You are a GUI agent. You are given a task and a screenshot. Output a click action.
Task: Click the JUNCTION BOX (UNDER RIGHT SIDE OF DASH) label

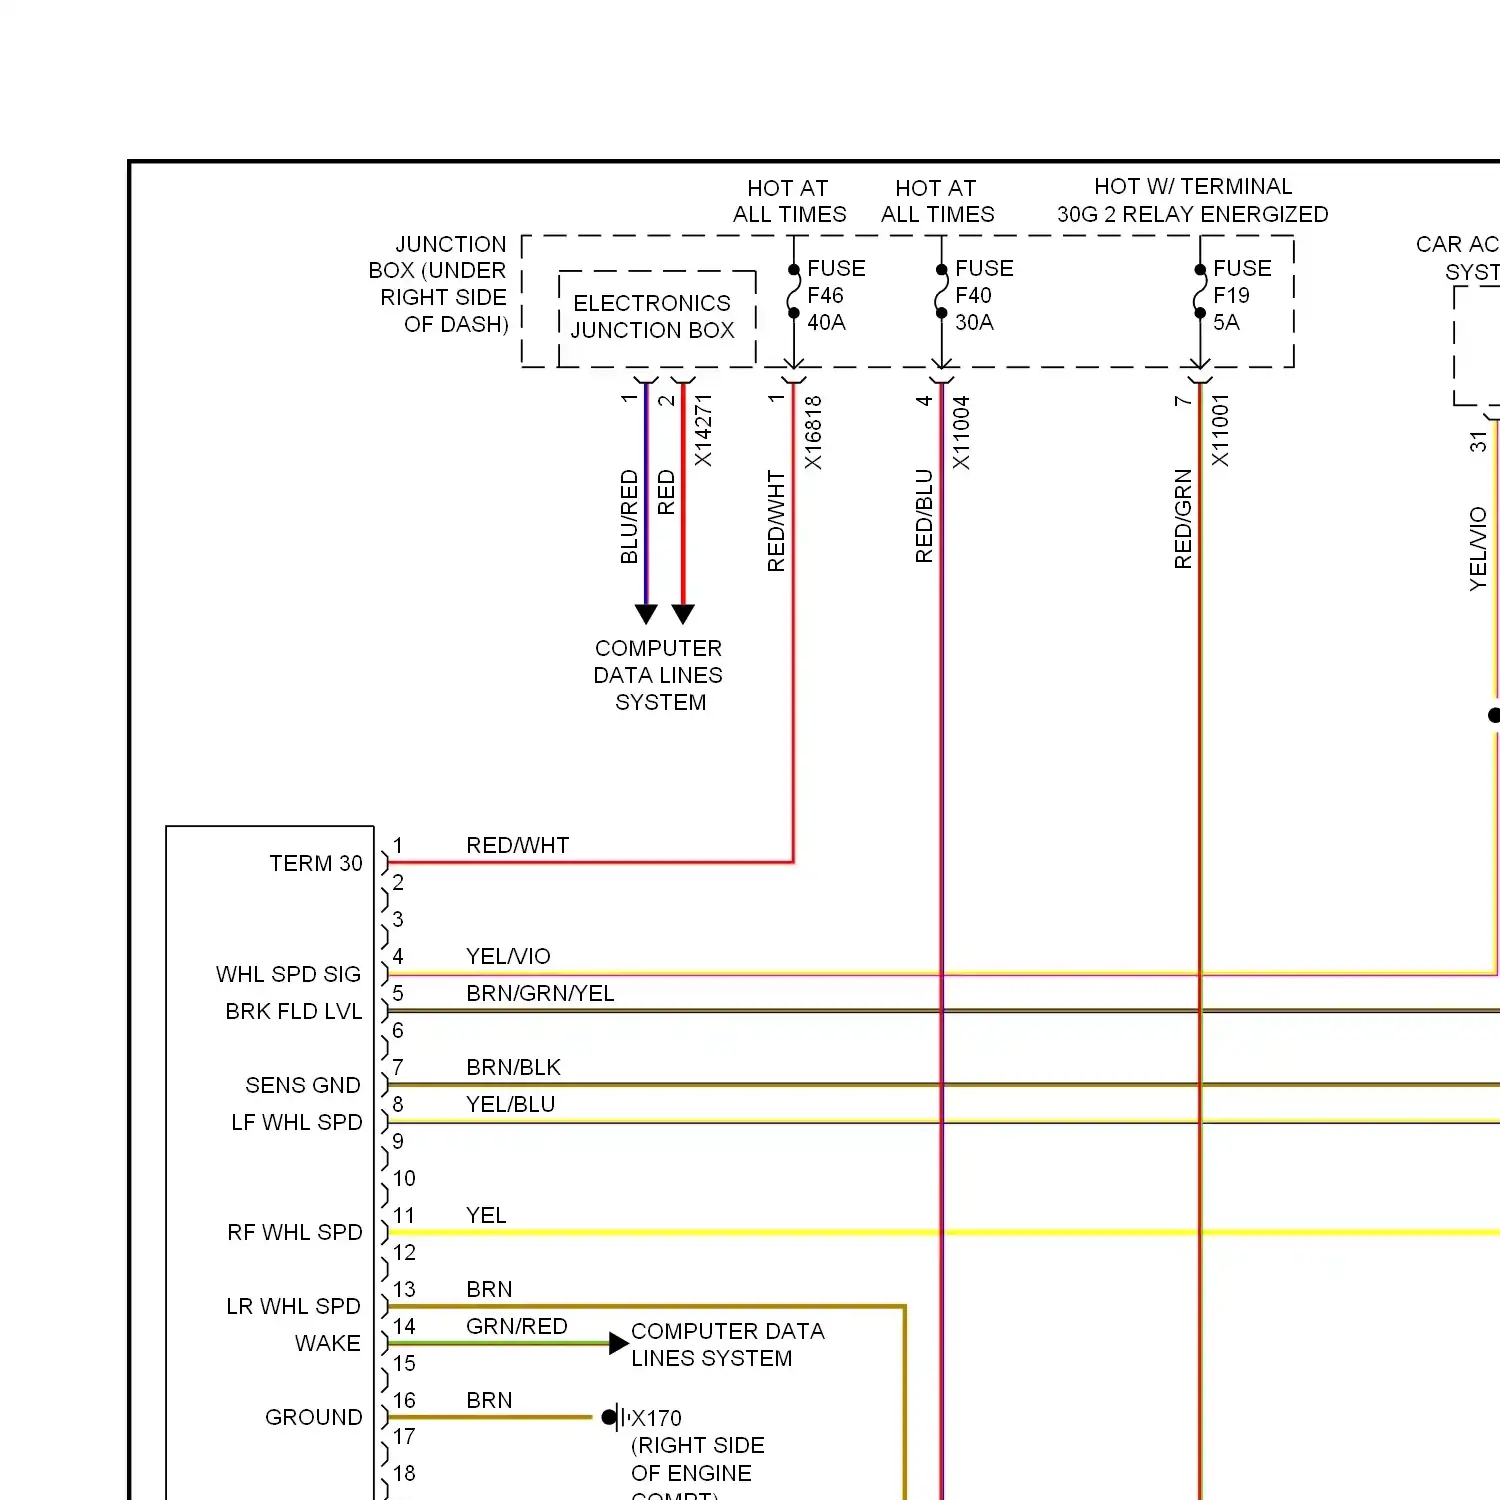(439, 284)
